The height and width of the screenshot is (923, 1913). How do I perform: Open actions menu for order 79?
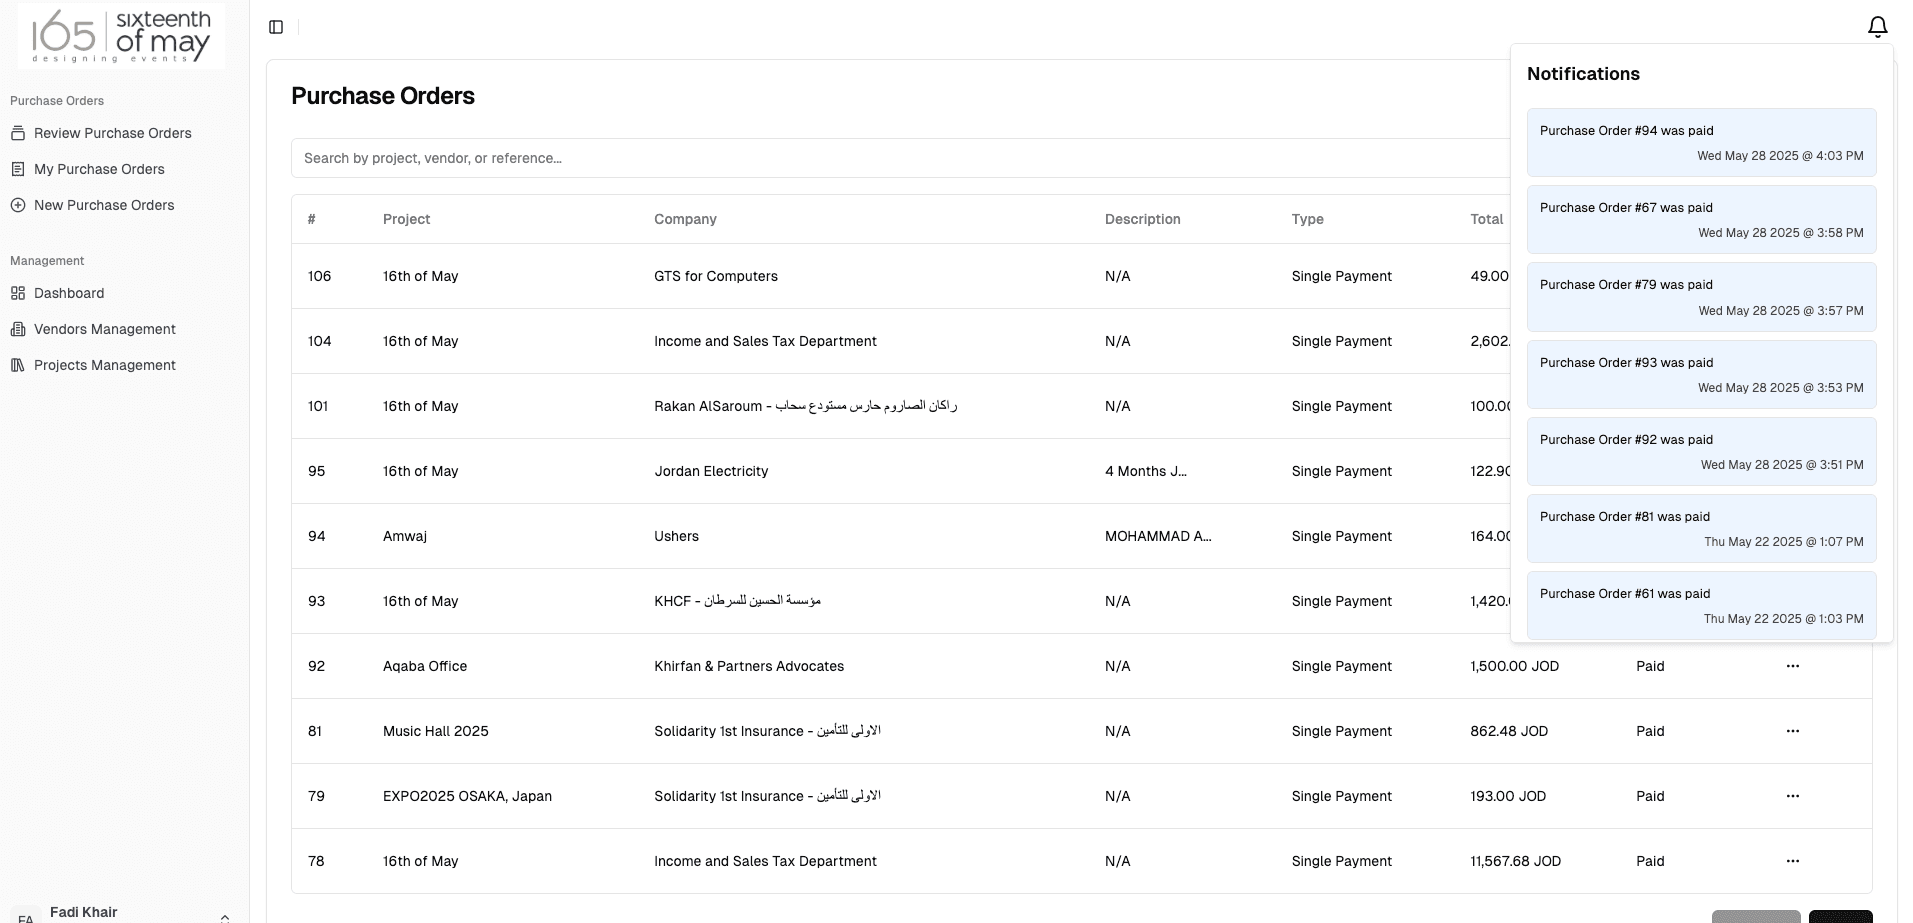click(x=1792, y=796)
